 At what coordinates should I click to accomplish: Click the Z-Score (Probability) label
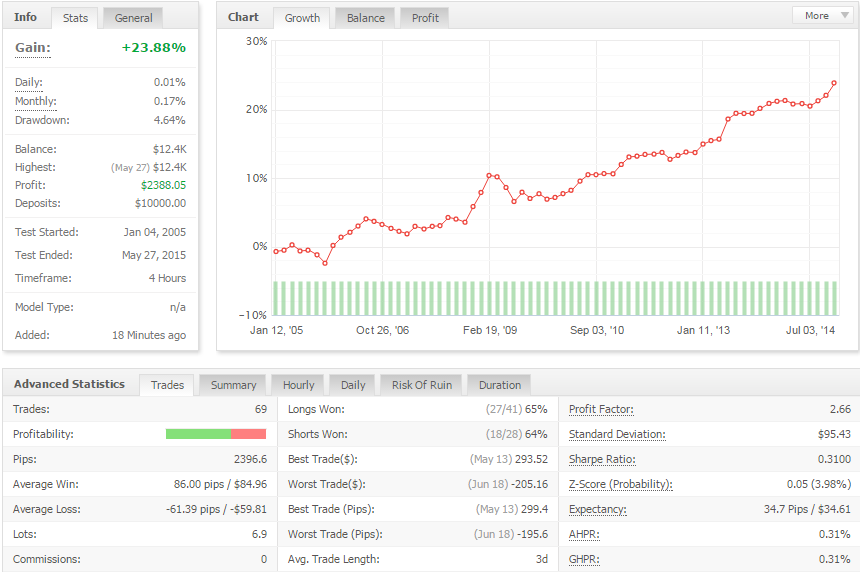click(620, 484)
